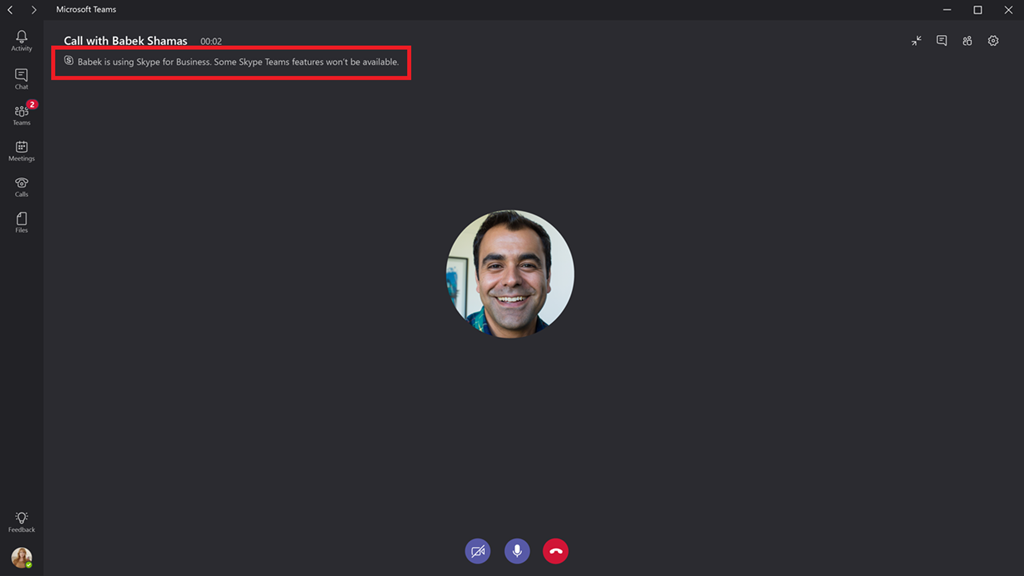Show the conversation chat panel
1024x576 pixels.
(x=942, y=40)
